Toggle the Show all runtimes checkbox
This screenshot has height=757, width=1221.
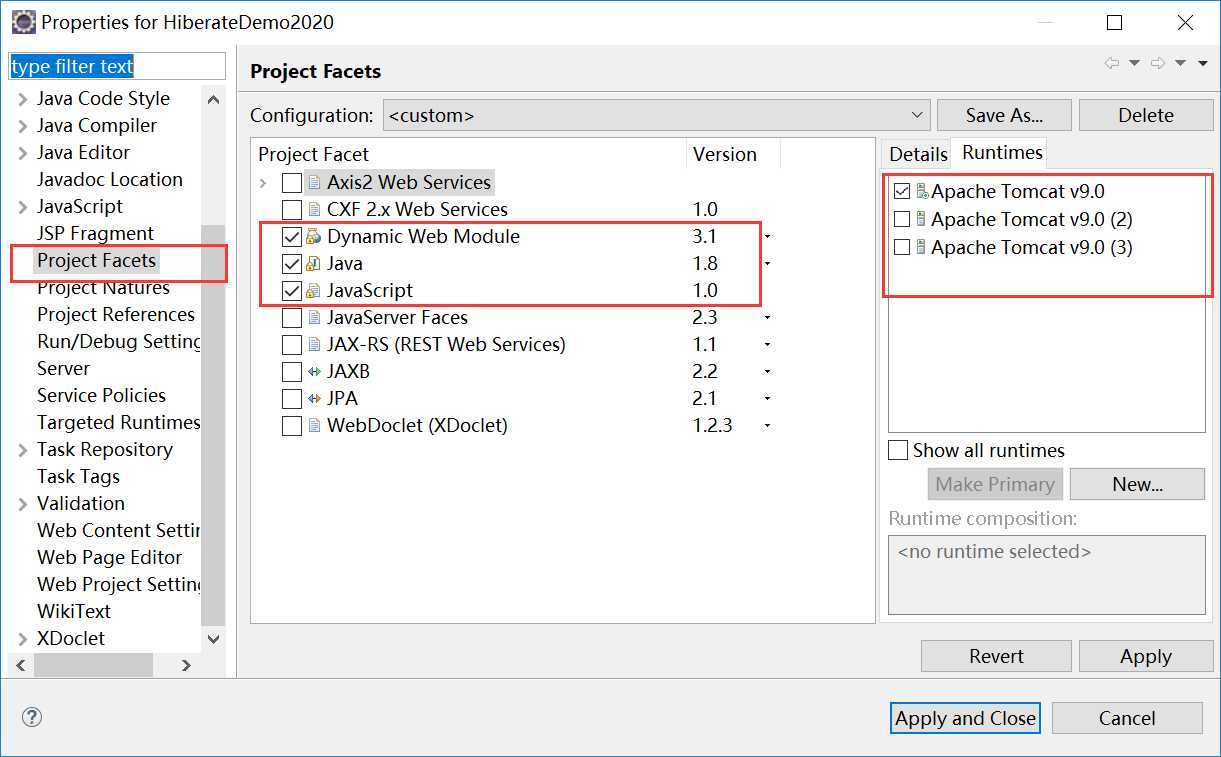(898, 450)
